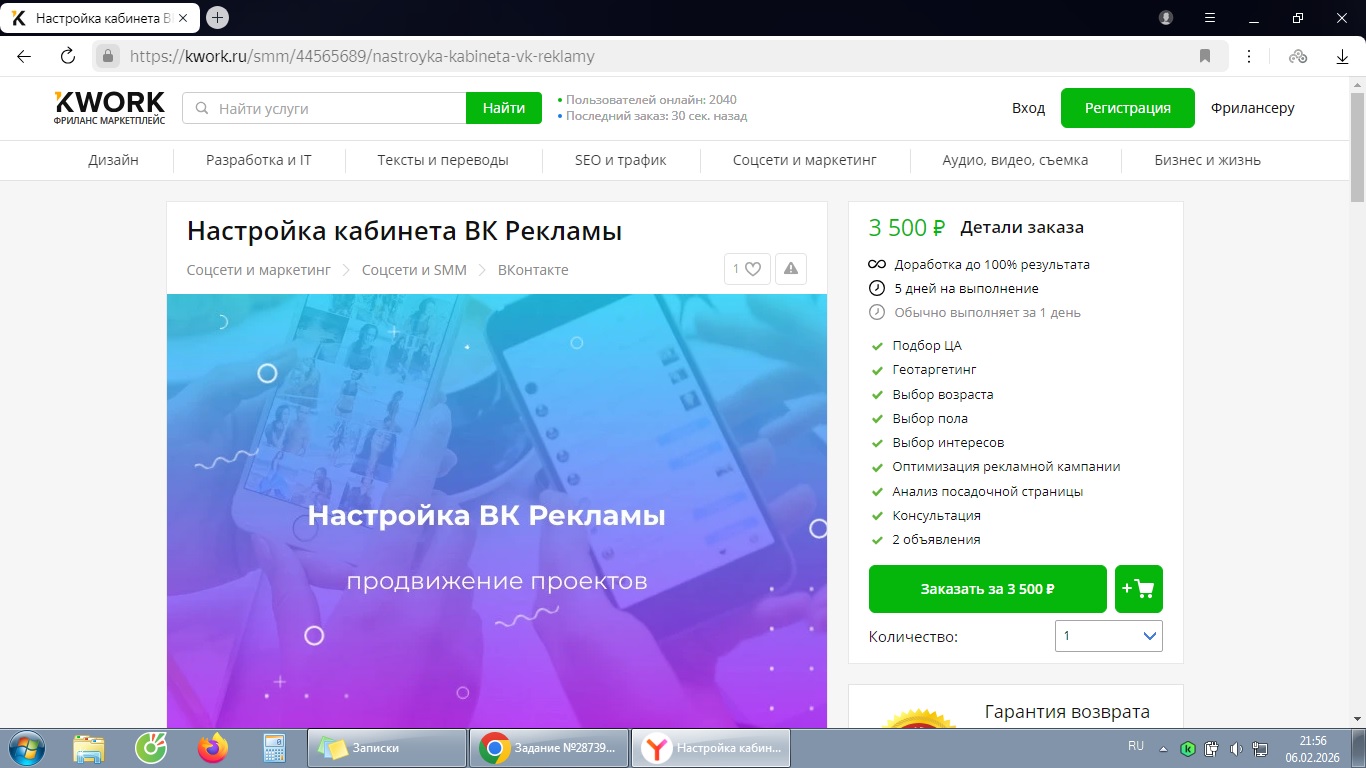This screenshot has width=1366, height=768.
Task: Click the green Kaspersky tray icon
Action: pyautogui.click(x=1188, y=748)
